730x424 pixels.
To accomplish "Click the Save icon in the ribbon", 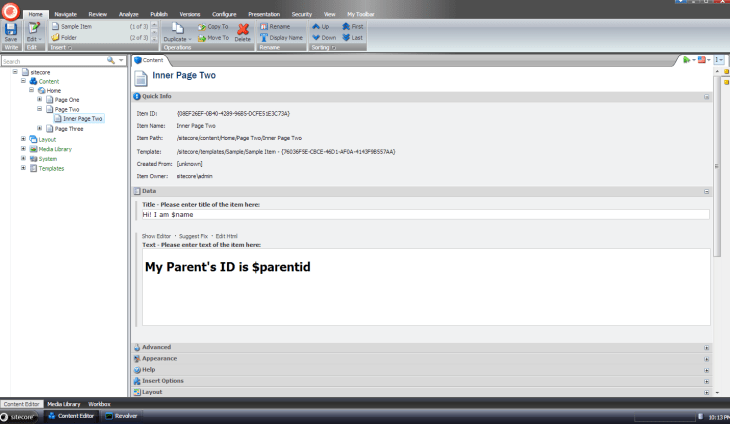I will point(11,31).
